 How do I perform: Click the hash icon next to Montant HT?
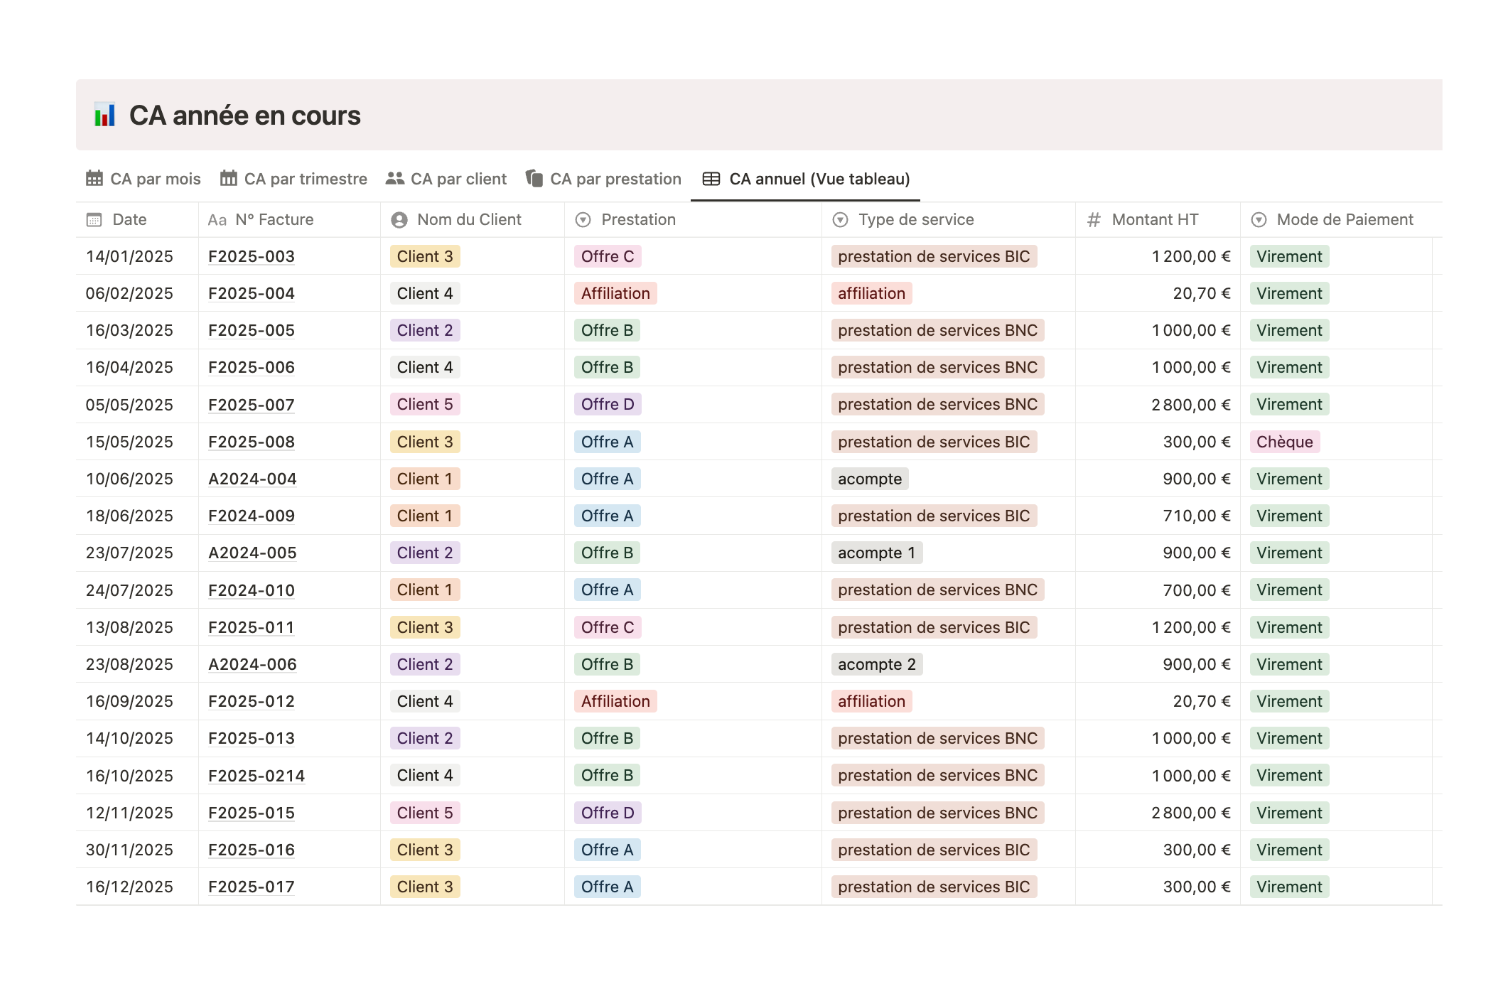click(1094, 220)
